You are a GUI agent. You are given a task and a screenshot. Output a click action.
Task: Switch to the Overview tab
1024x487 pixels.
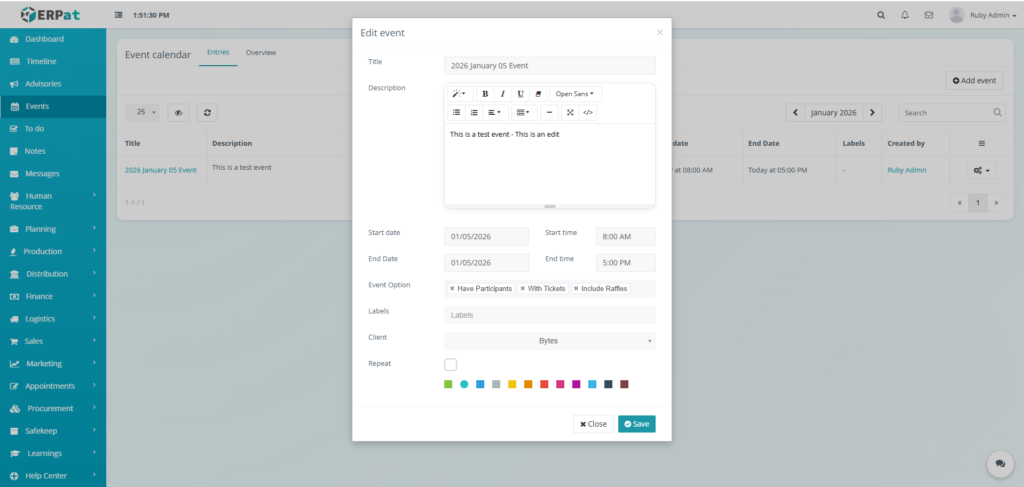pos(261,52)
